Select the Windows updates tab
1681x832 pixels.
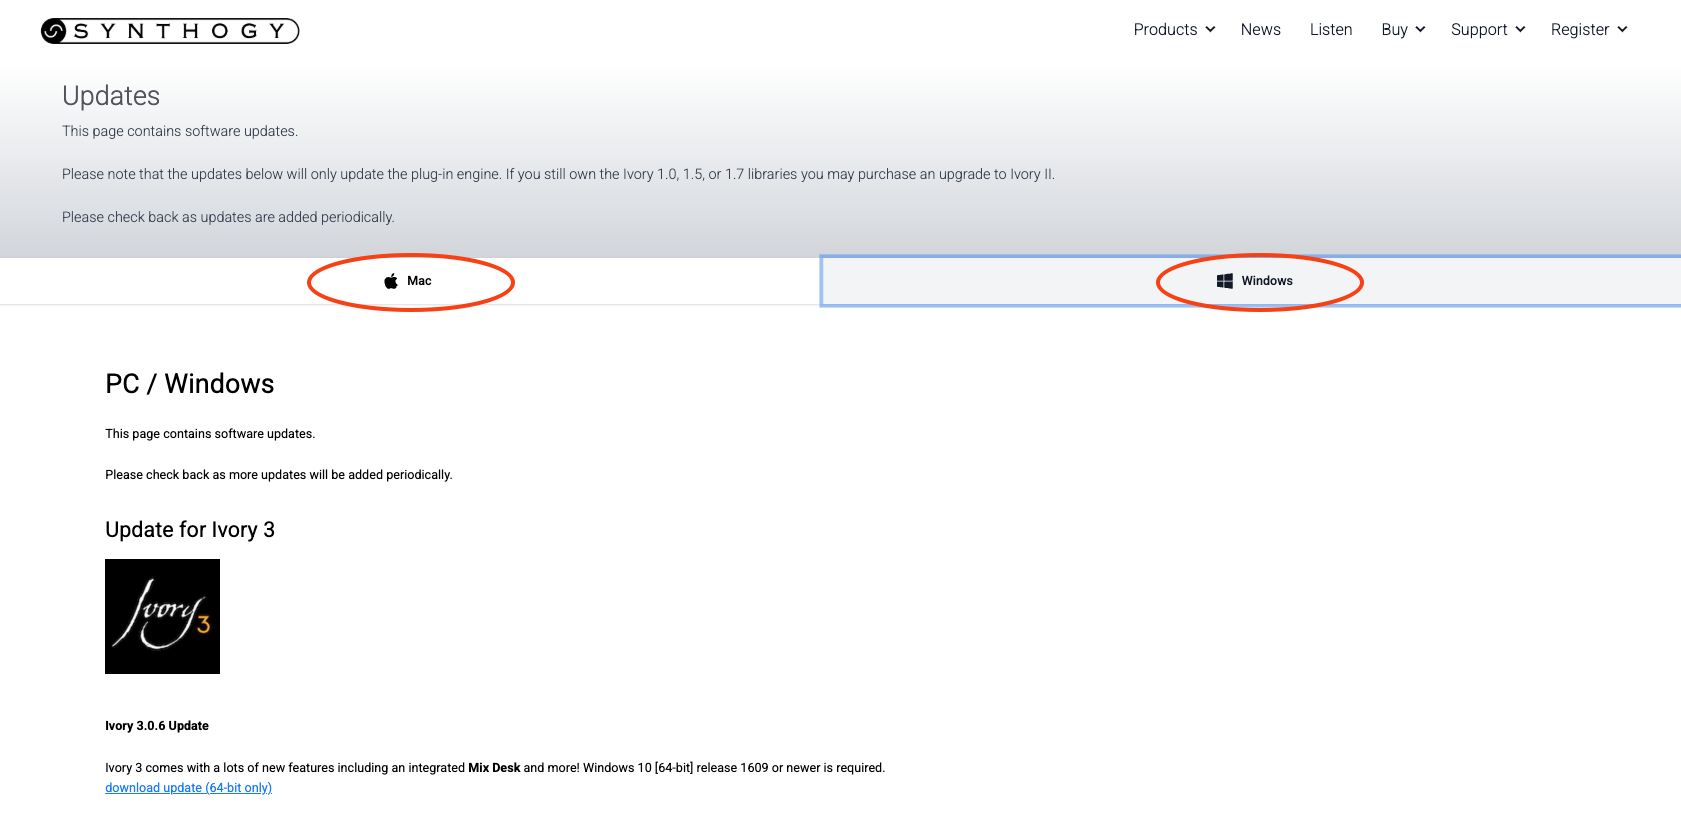(1251, 281)
